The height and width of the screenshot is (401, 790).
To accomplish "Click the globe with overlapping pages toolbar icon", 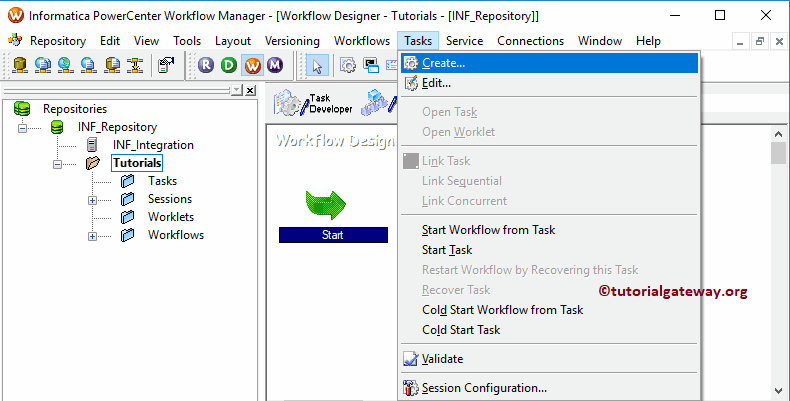I will click(42, 65).
